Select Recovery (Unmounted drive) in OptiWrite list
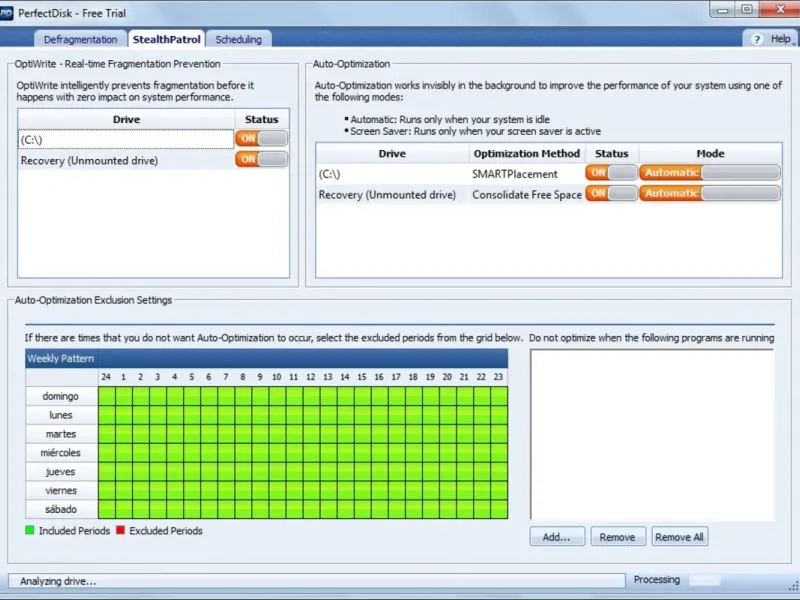This screenshot has width=800, height=600. [126, 160]
